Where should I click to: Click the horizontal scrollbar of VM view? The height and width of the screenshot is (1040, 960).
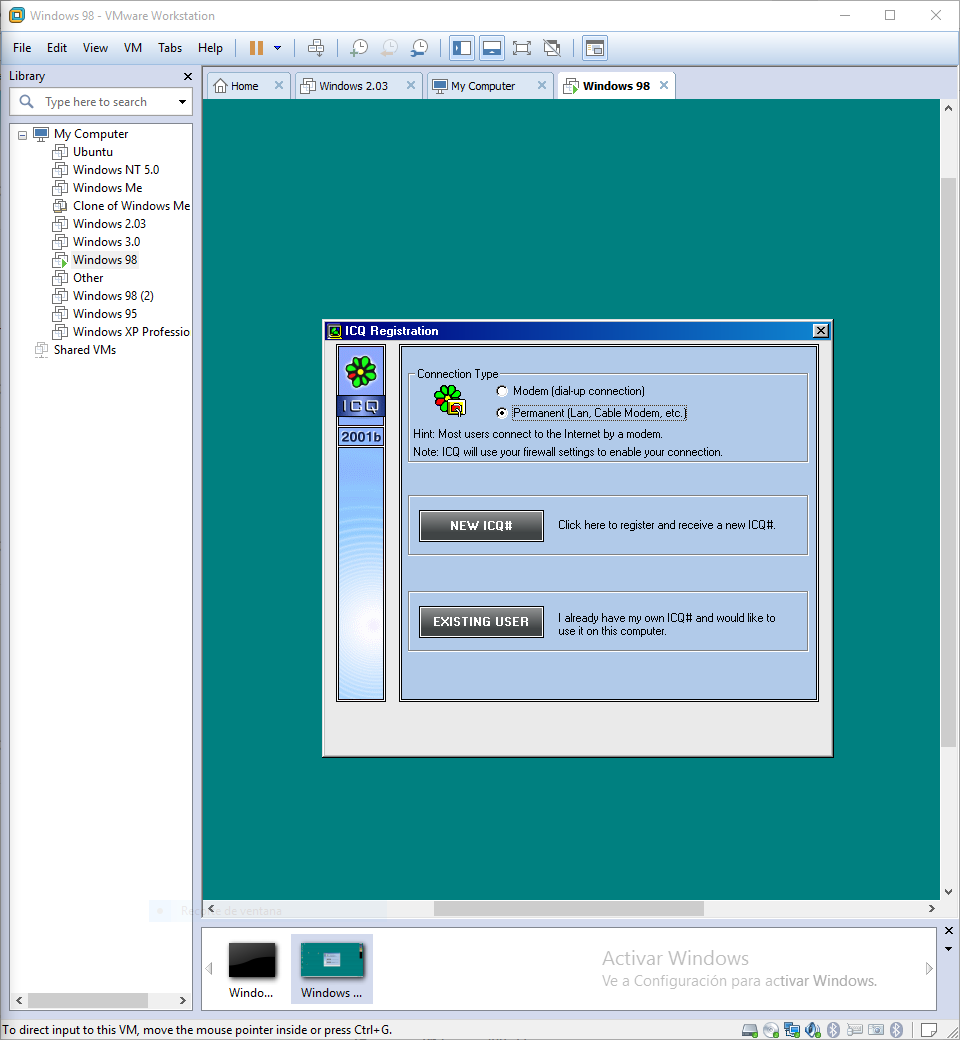pos(569,909)
